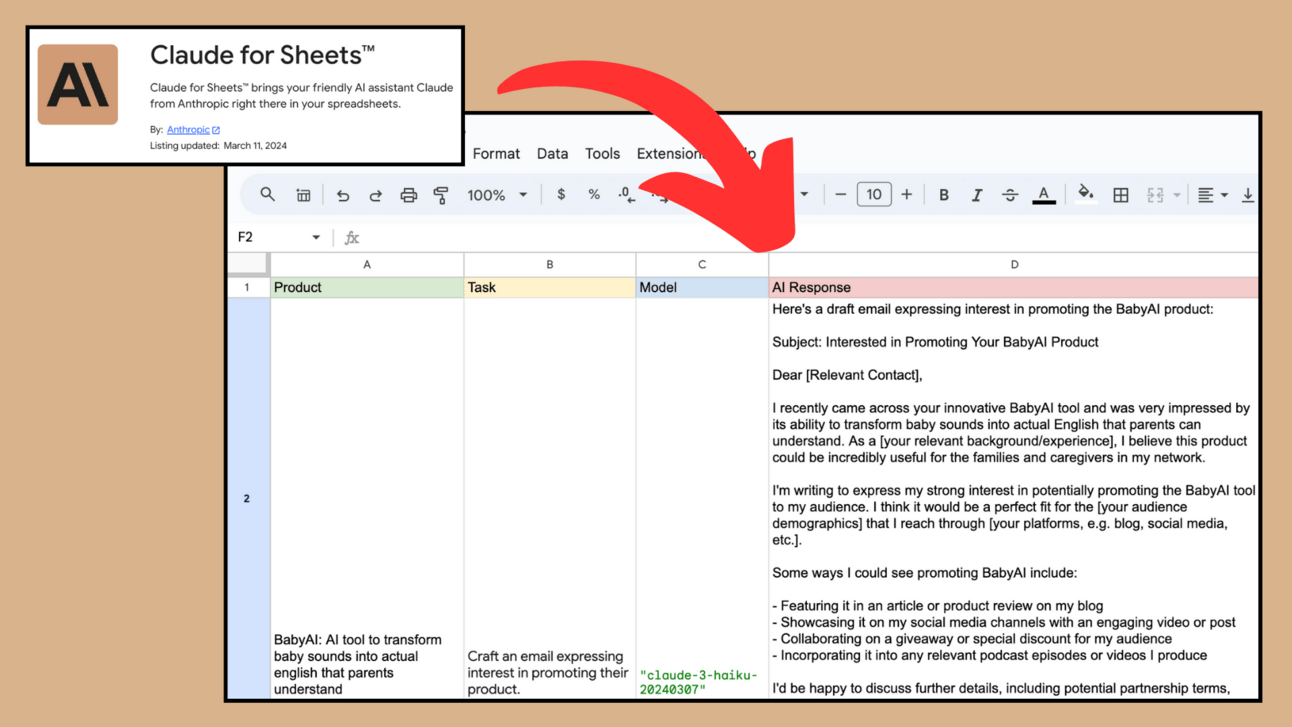Open the Tools menu
Viewport: 1292px width, 727px height.
coord(602,154)
